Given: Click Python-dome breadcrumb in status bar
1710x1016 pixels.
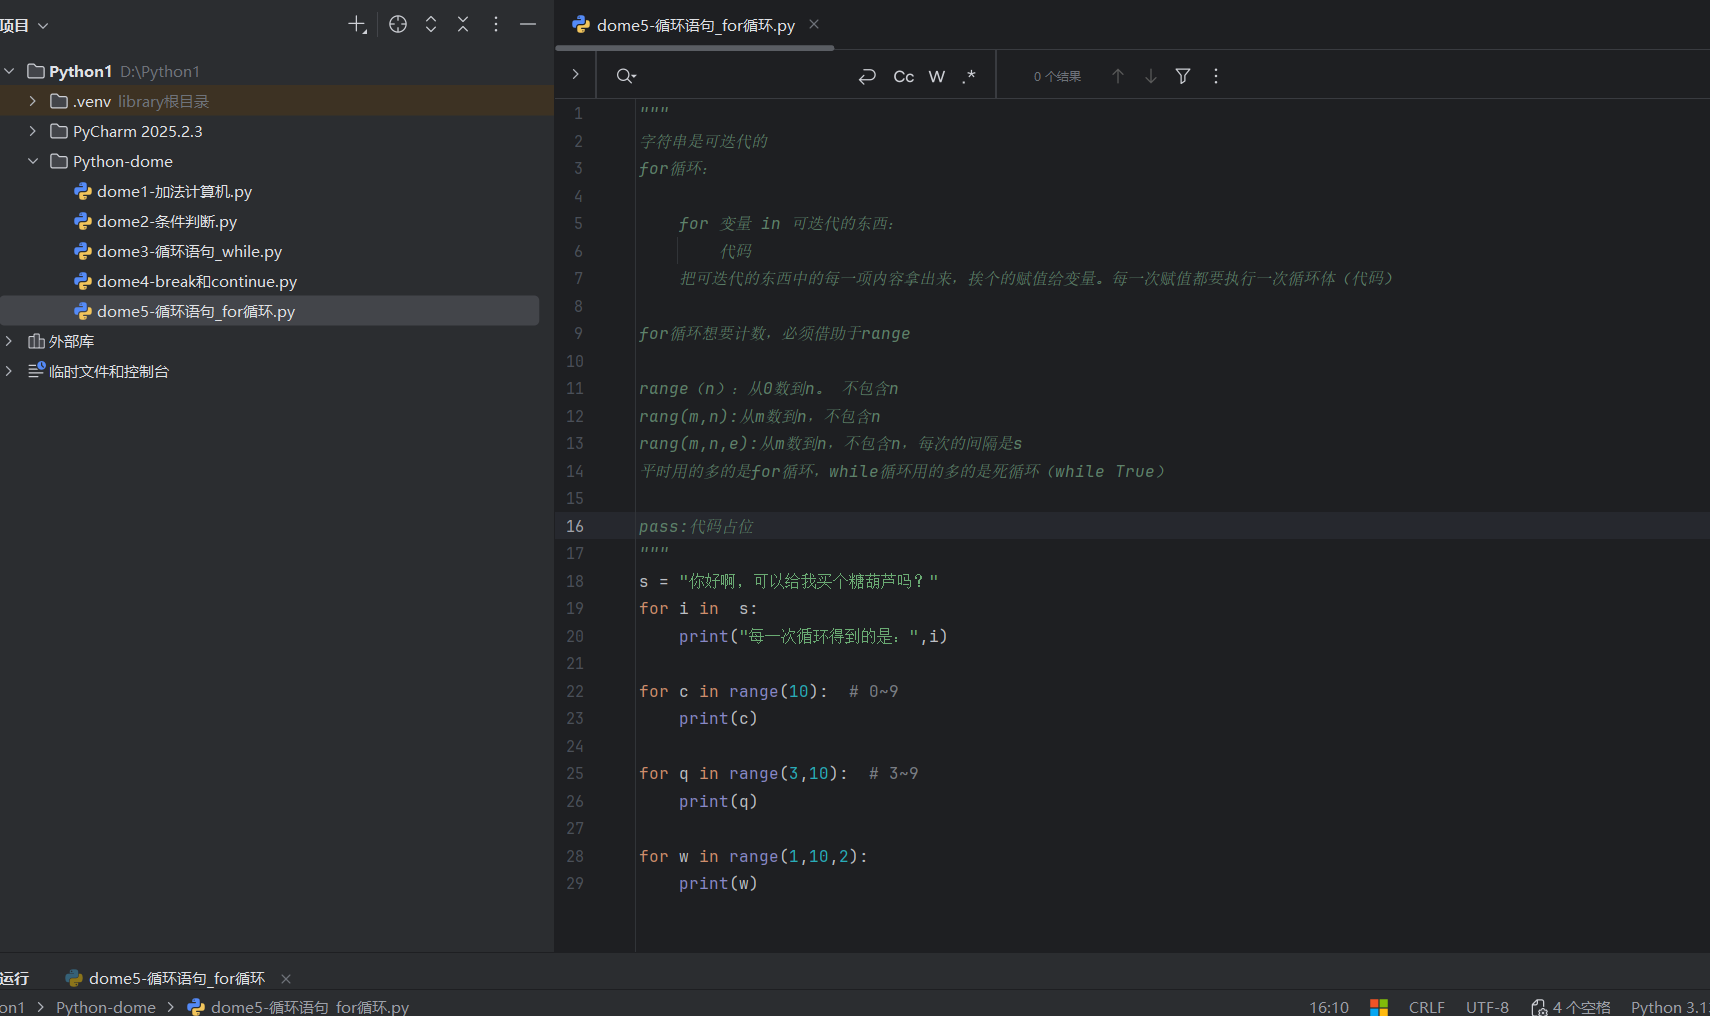Looking at the screenshot, I should [106, 1007].
